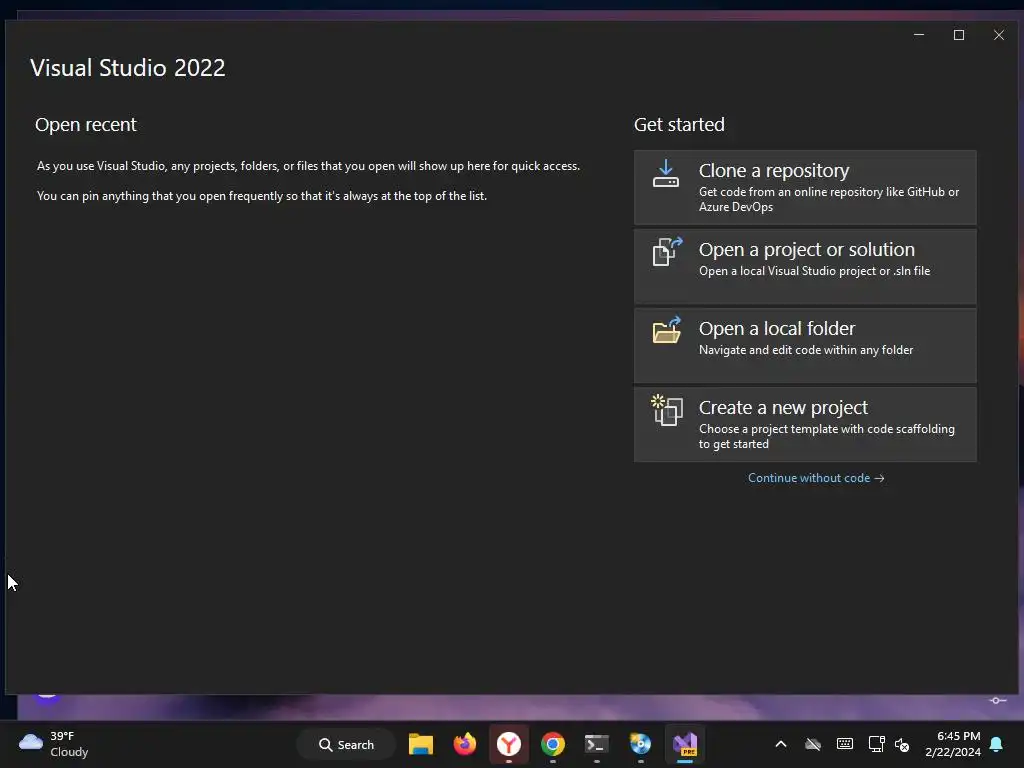Open the disc media app taskbar icon
The width and height of the screenshot is (1024, 768).
pyautogui.click(x=640, y=744)
